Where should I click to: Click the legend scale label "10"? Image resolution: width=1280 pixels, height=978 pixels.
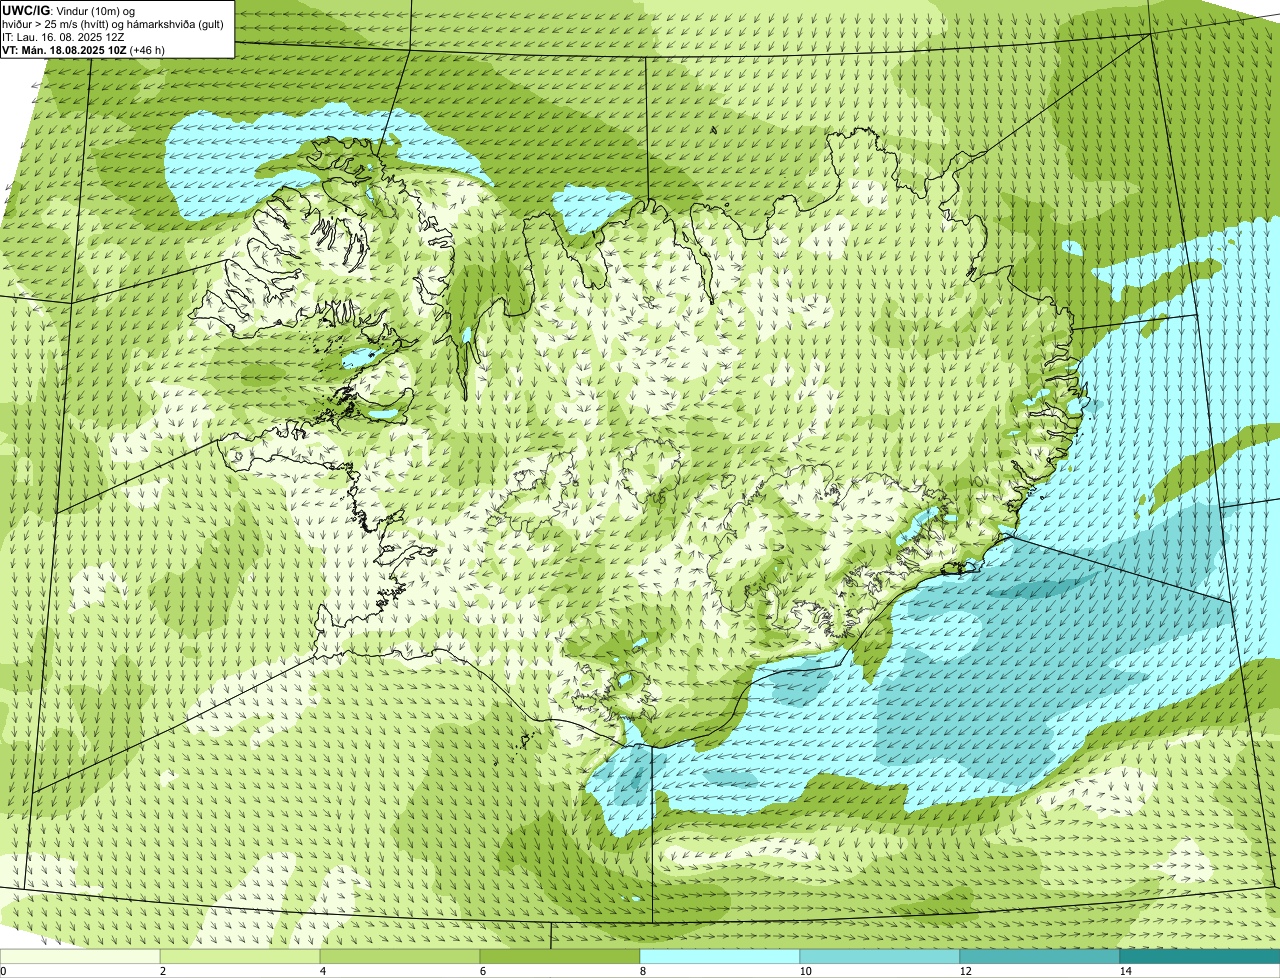[x=805, y=971]
